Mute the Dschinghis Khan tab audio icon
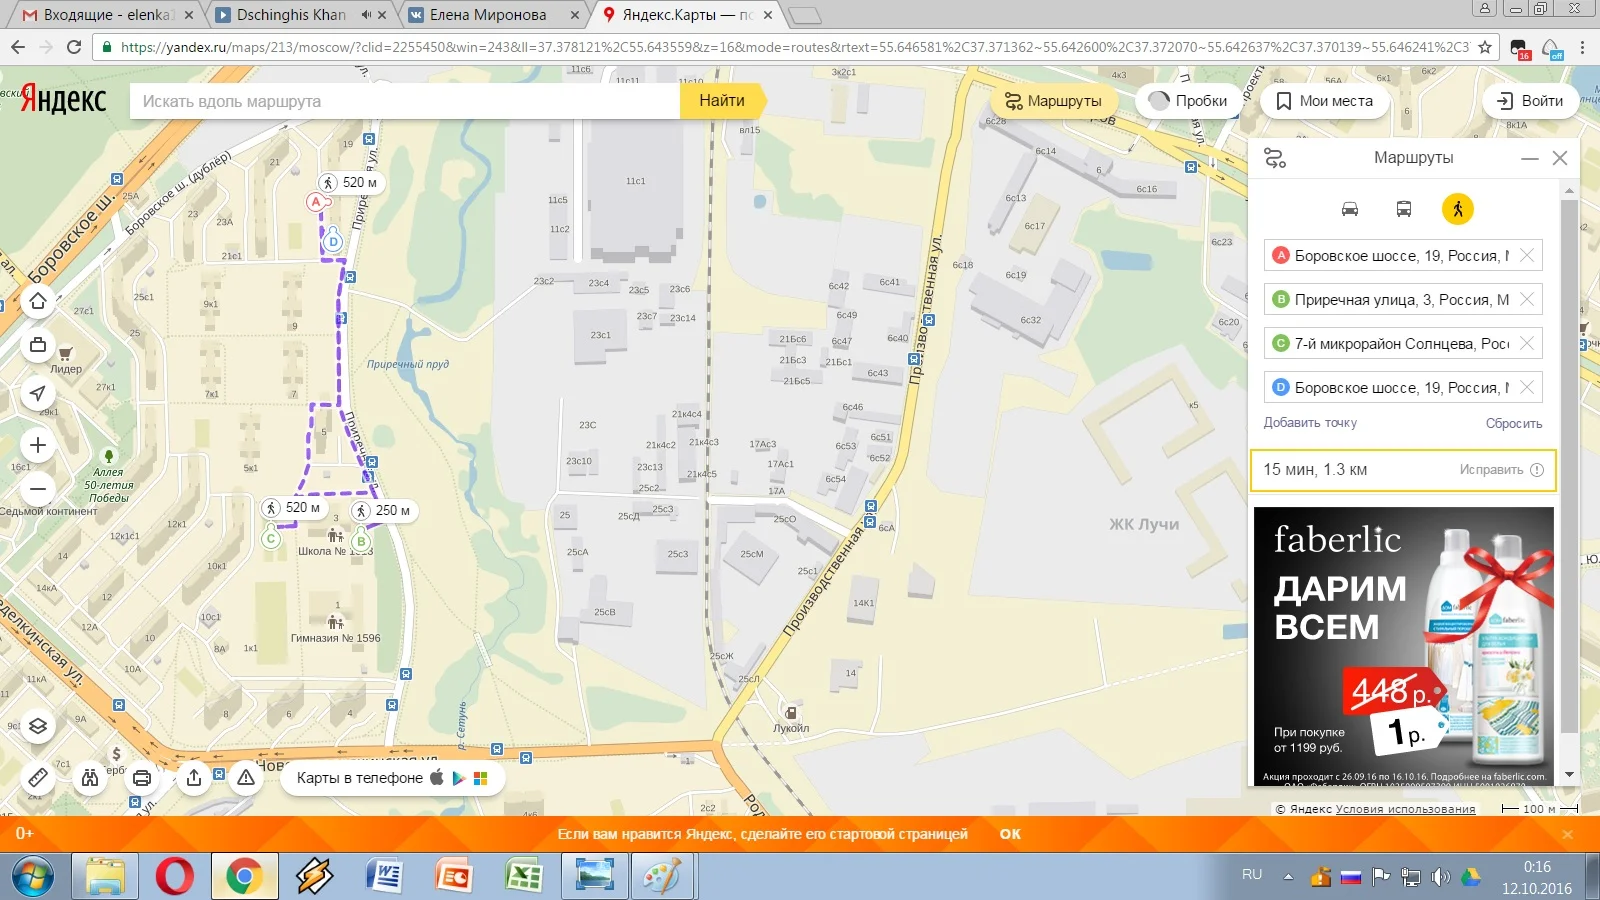This screenshot has height=900, width=1600. tap(366, 15)
